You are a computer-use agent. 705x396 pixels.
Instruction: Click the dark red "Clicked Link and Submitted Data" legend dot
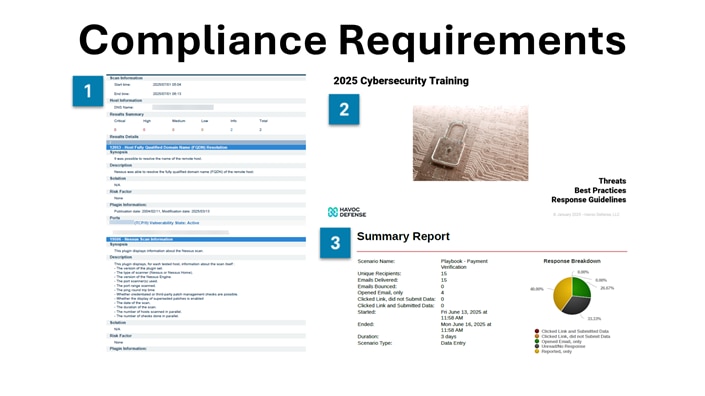coord(536,331)
